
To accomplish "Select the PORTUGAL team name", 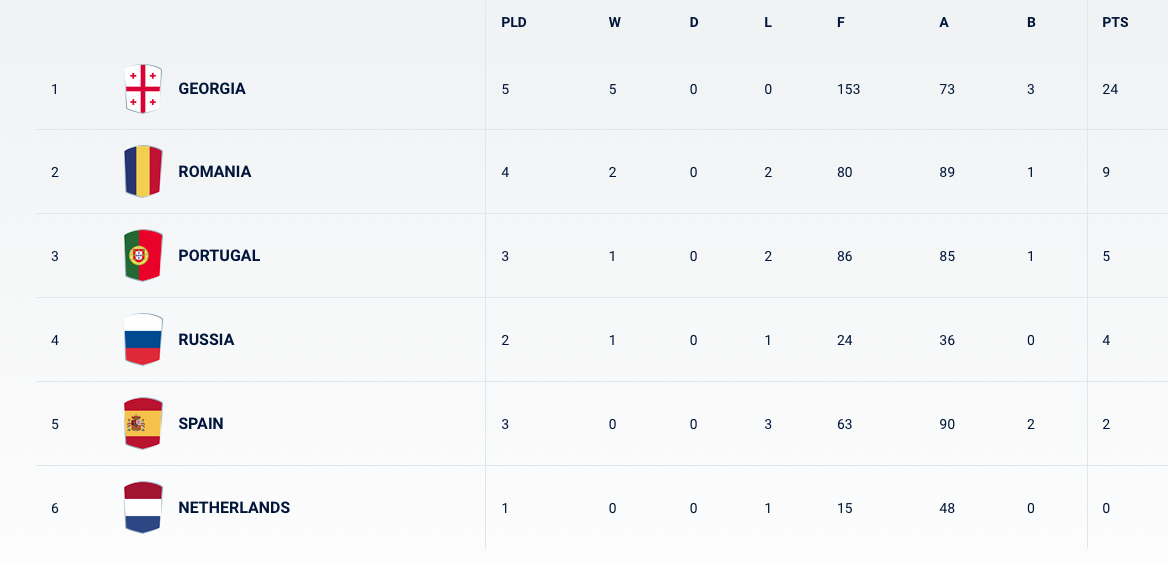I will point(219,256).
